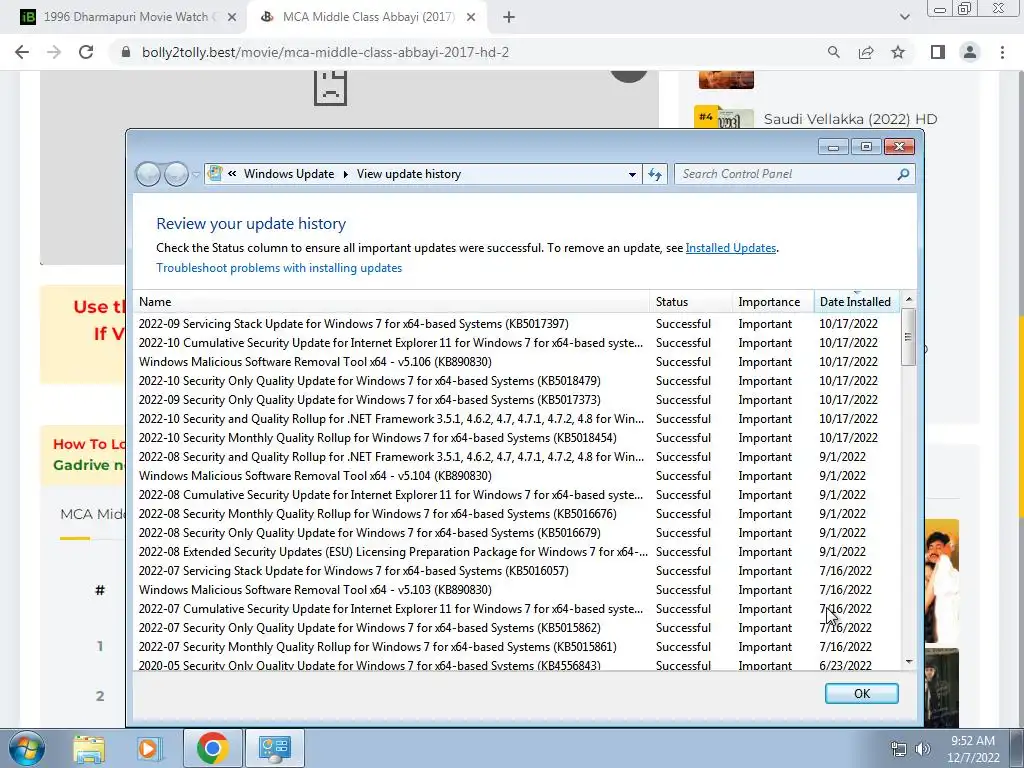The width and height of the screenshot is (1024, 768).
Task: Open the Saudi Vellakka (2022) HD link
Action: [850, 119]
